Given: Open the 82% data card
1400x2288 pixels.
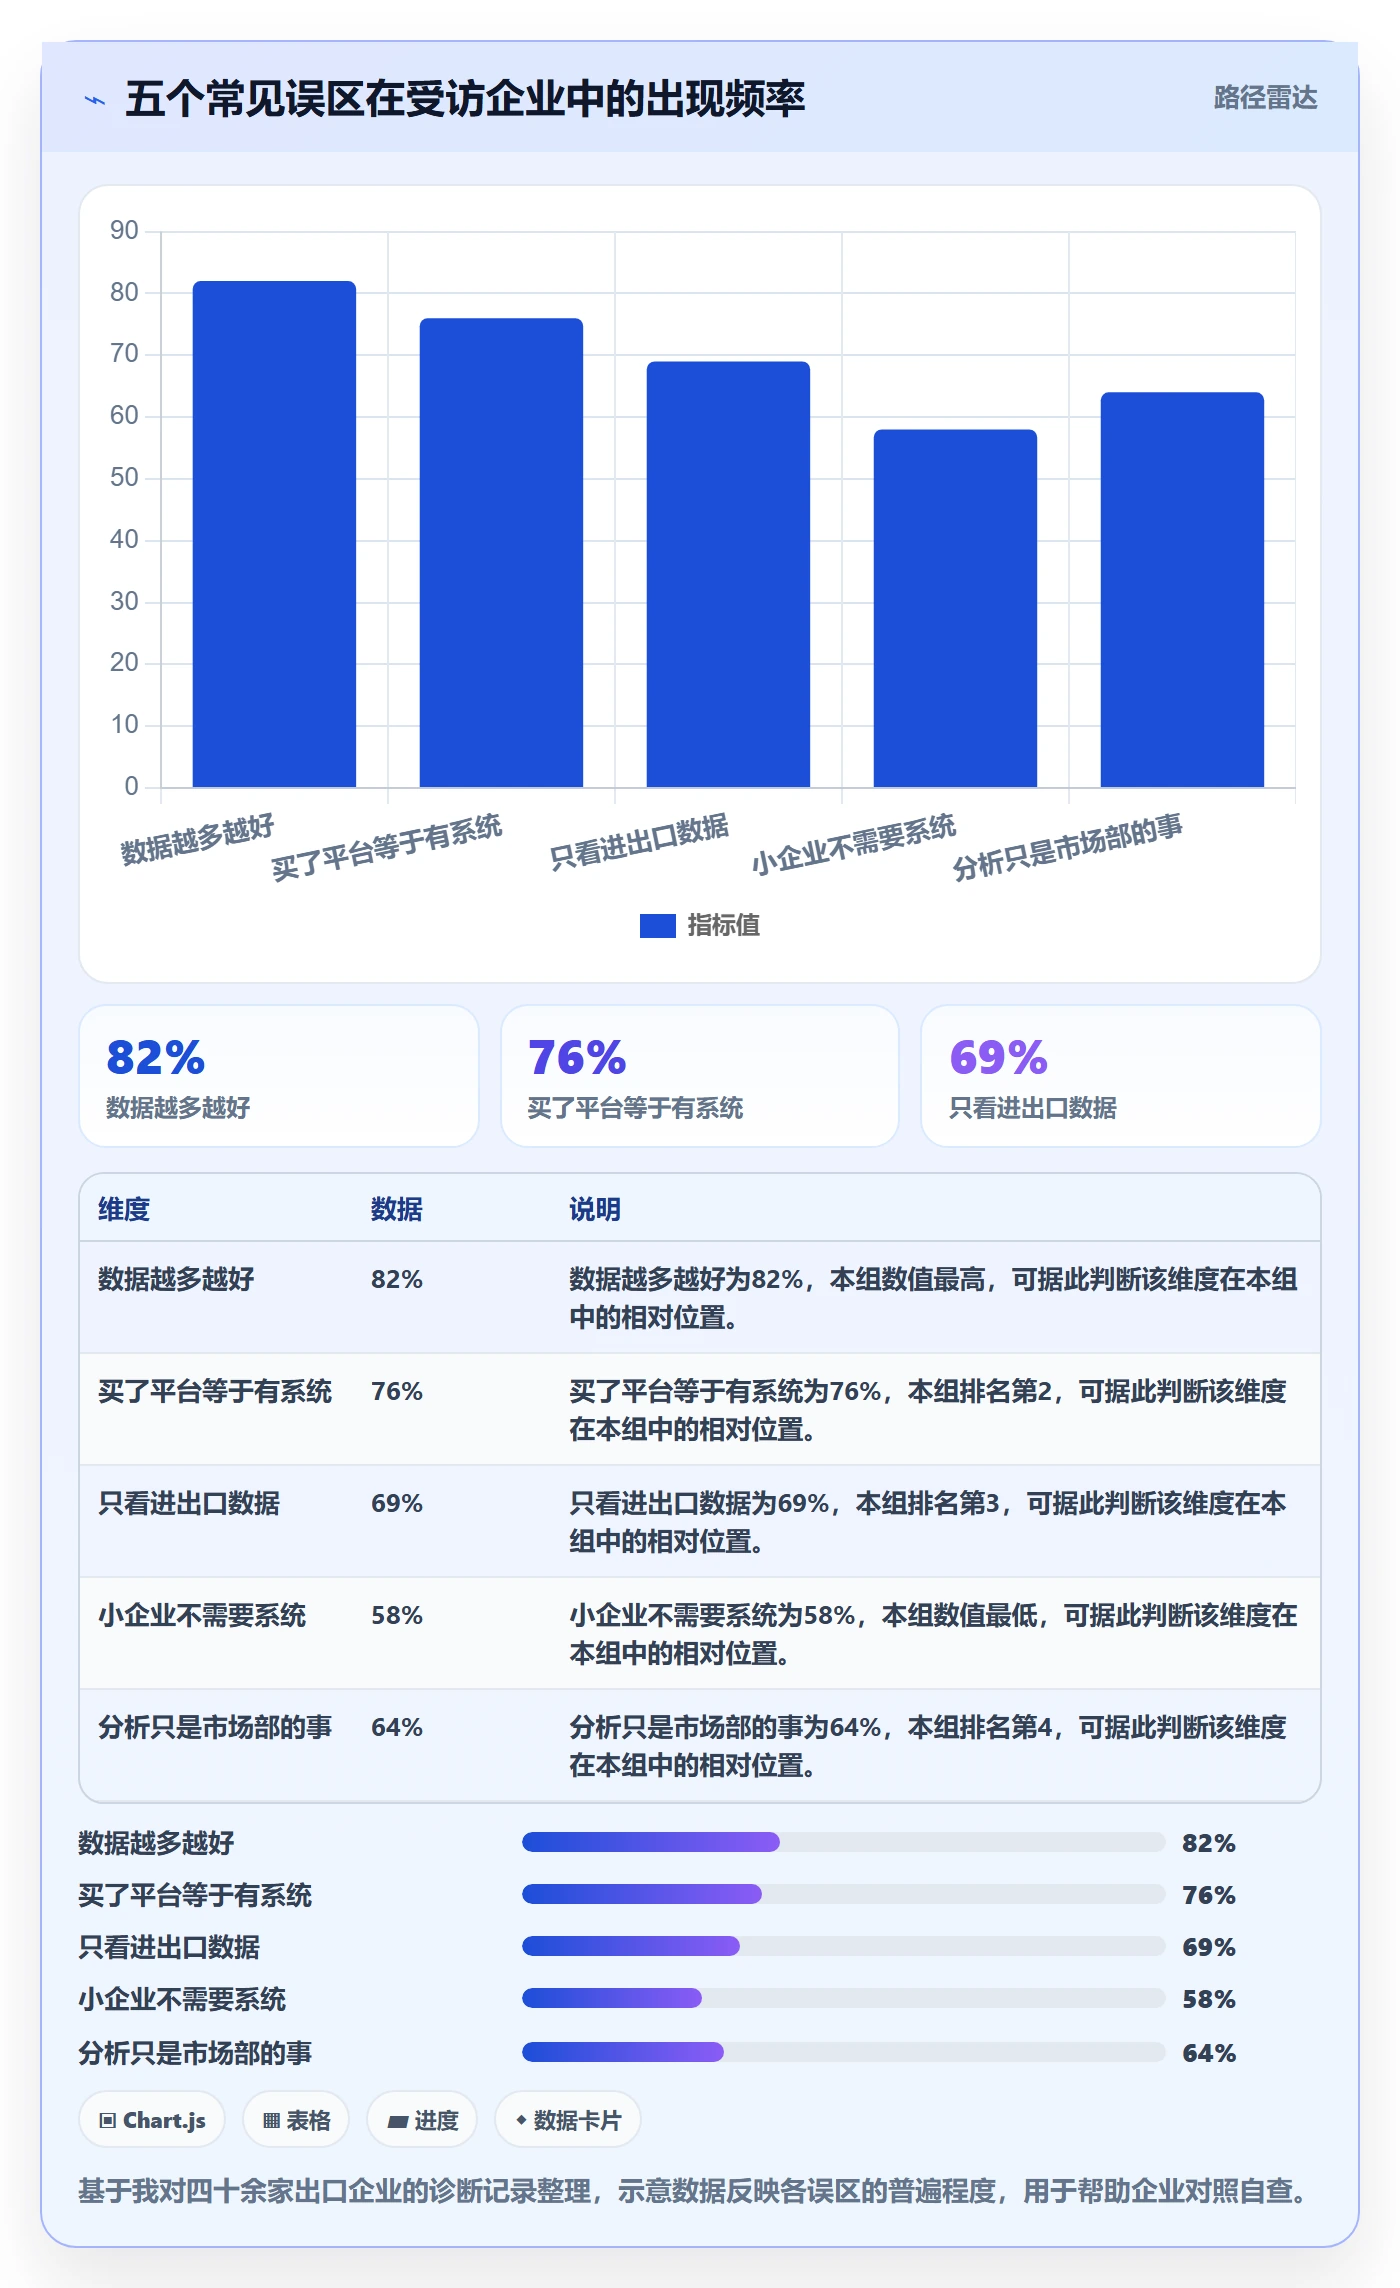Looking at the screenshot, I should point(279,1076).
